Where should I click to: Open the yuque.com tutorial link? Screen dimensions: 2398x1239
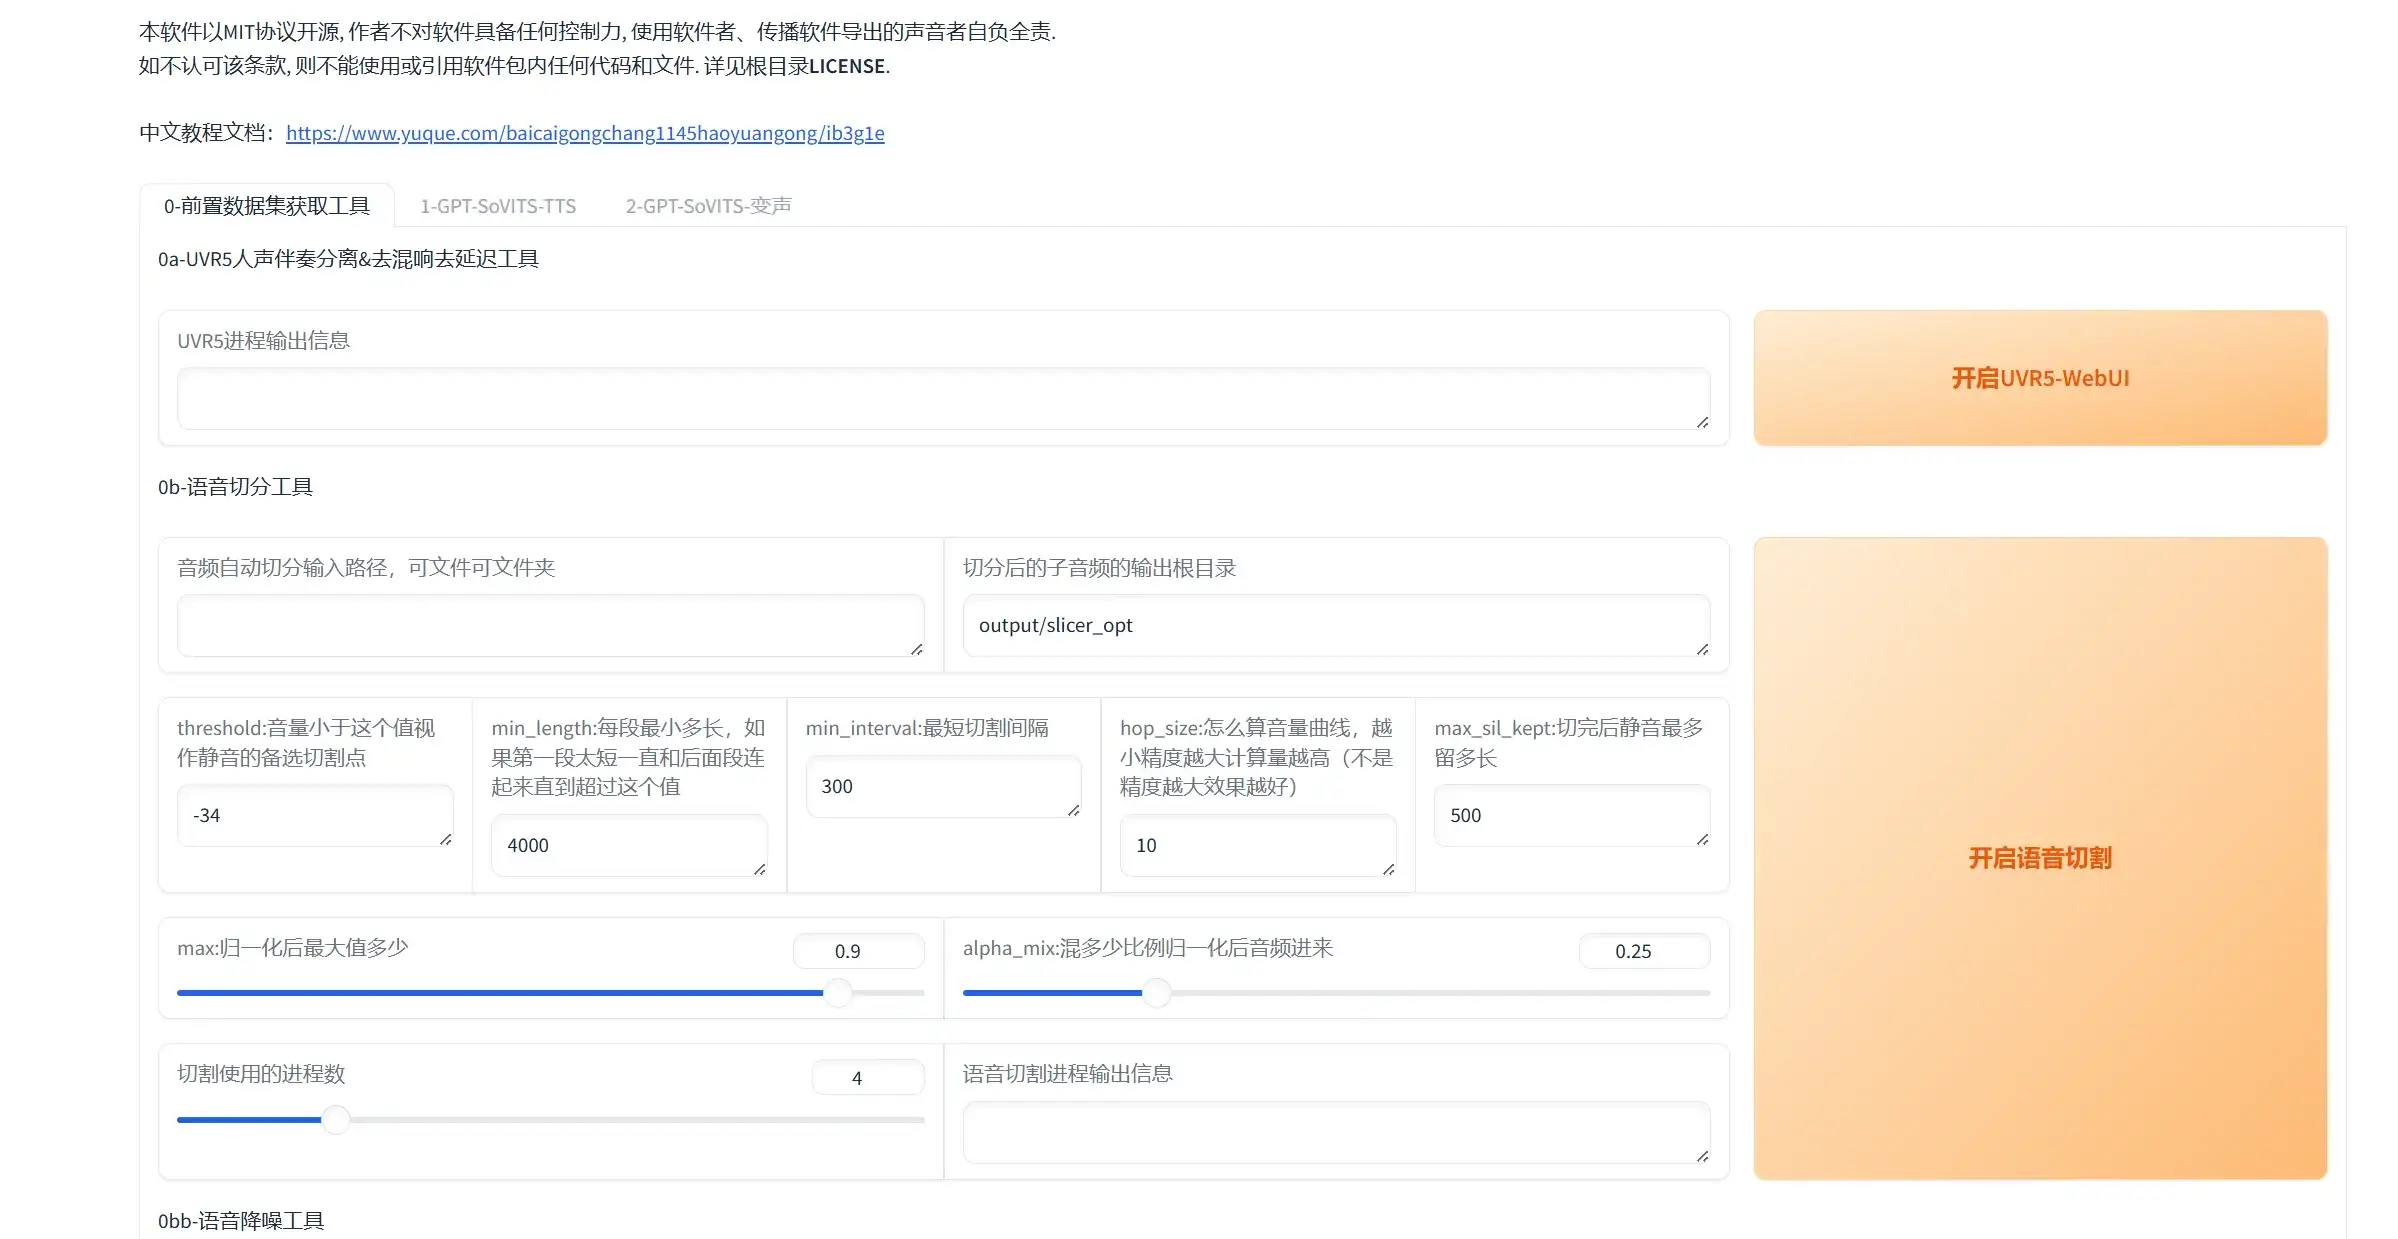(585, 133)
